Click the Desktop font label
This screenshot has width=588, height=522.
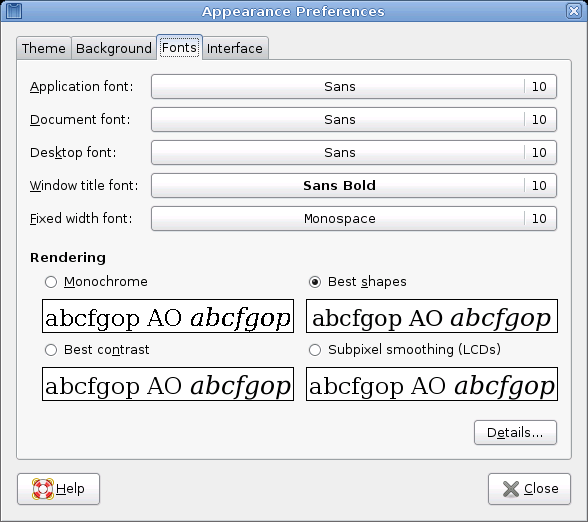click(73, 153)
